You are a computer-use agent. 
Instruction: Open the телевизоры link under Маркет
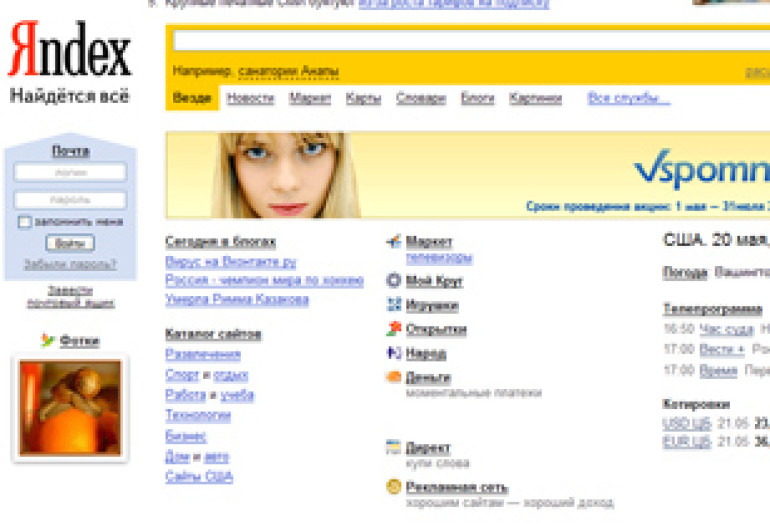(439, 258)
